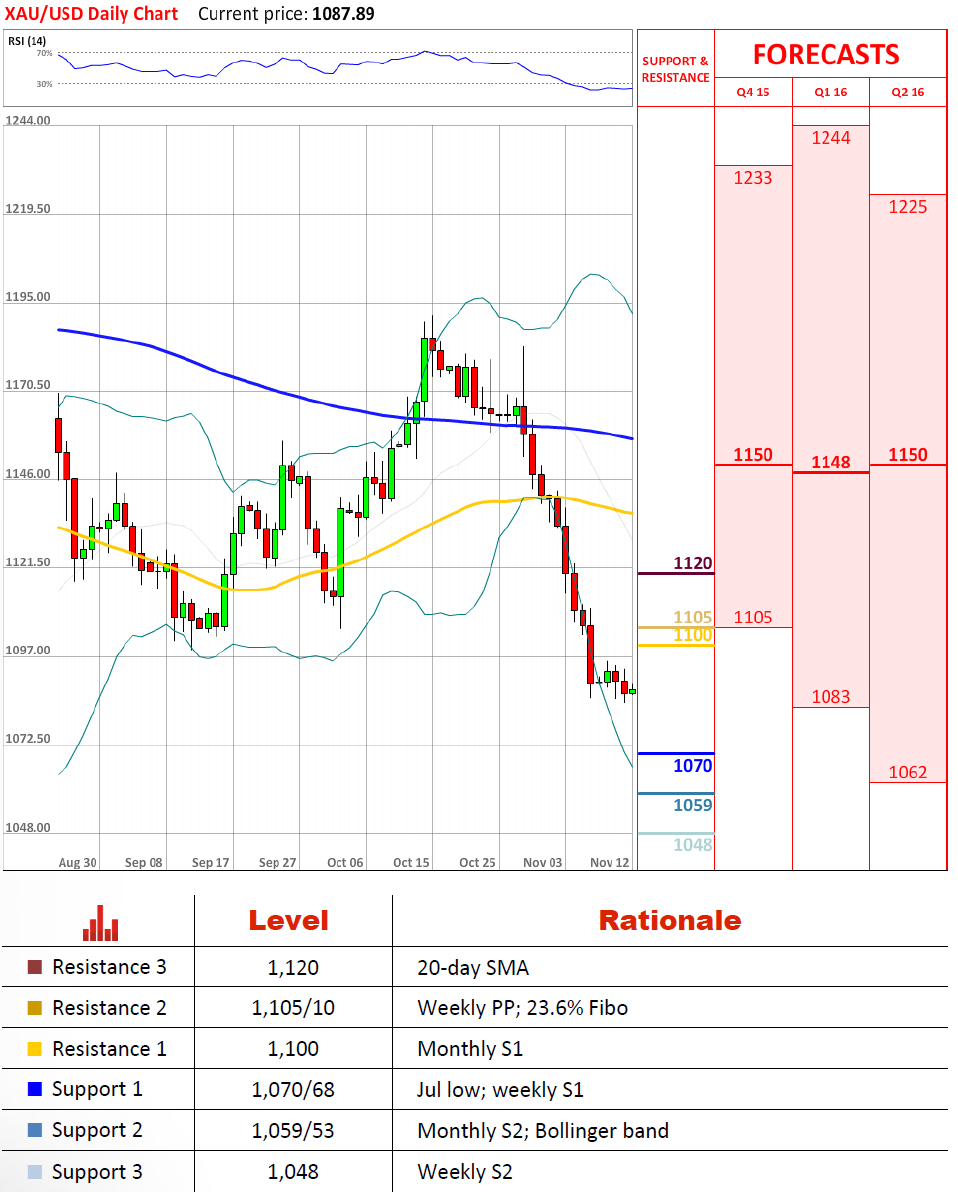Click the Resistance 1 yellow color swatch
958x1192 pixels.
pos(35,1049)
